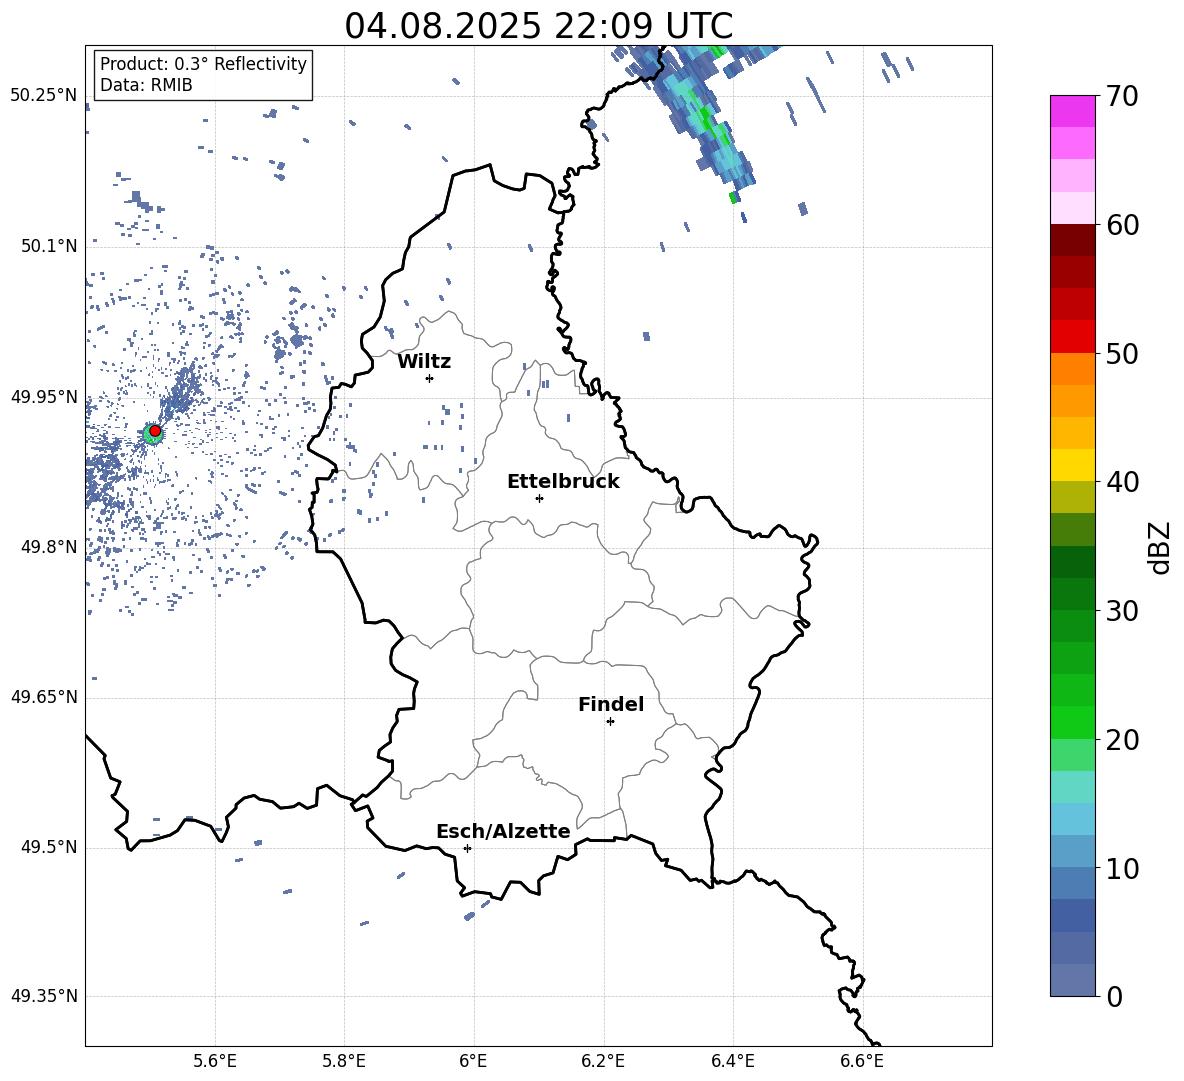Click the 20 tick label on the colorbar
Viewport: 1184px width, 1081px height.
[1122, 740]
